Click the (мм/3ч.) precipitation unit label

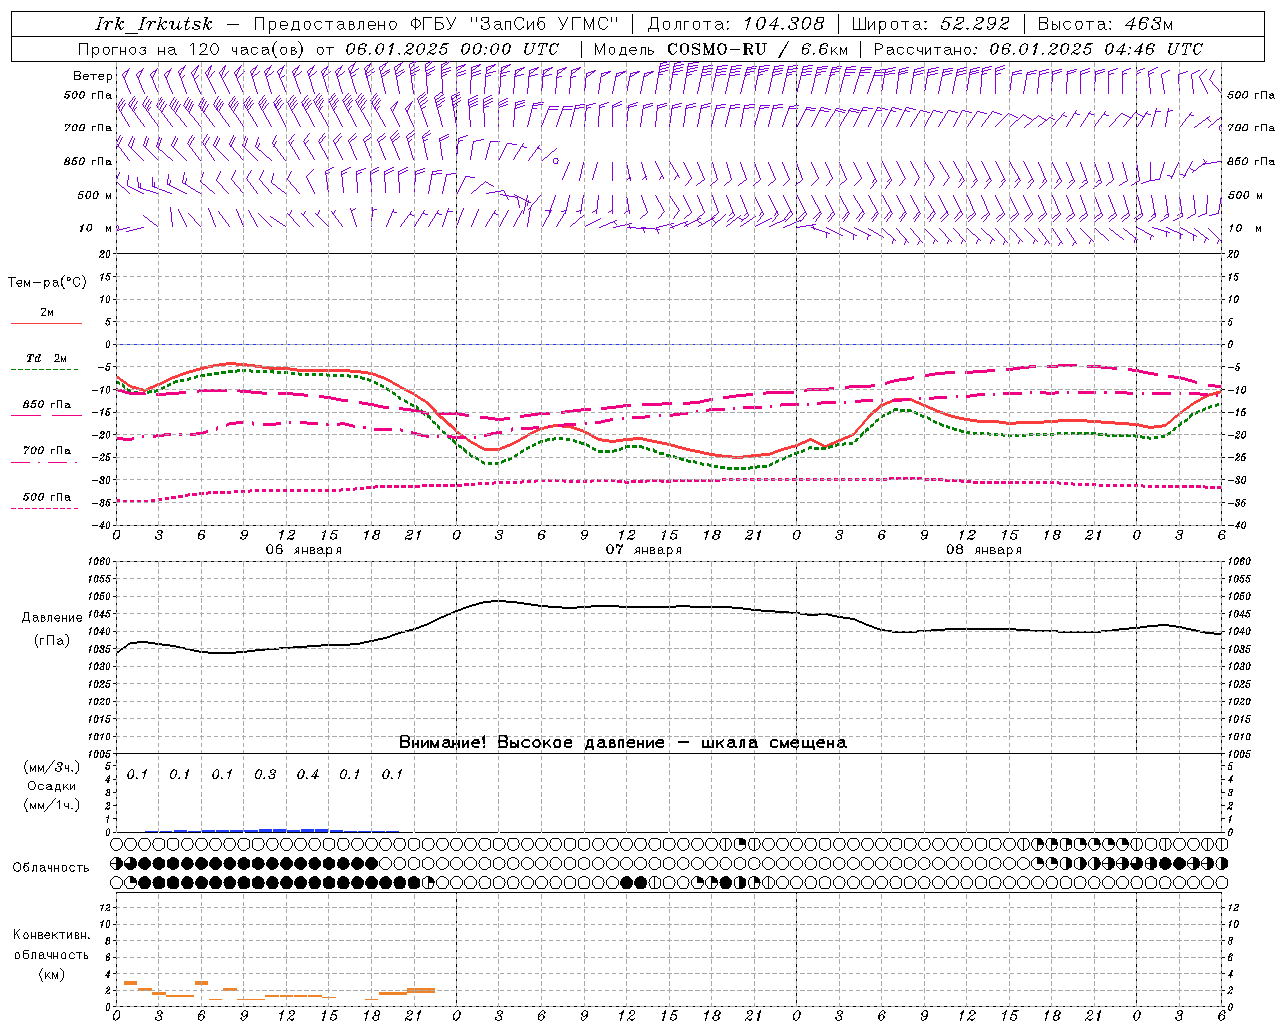click(x=52, y=768)
